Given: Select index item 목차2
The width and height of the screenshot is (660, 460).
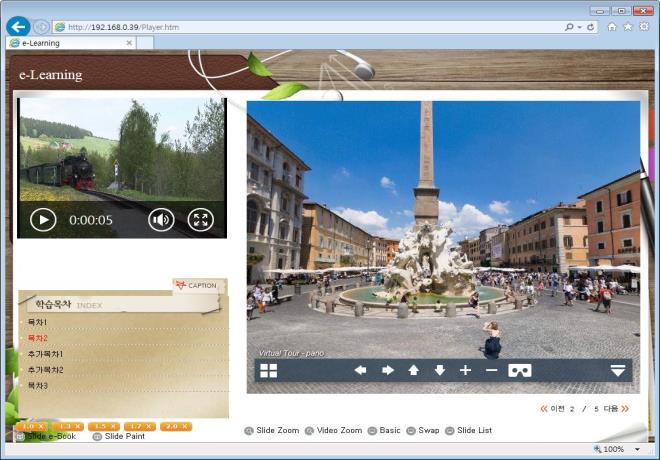Looking at the screenshot, I should coord(37,338).
